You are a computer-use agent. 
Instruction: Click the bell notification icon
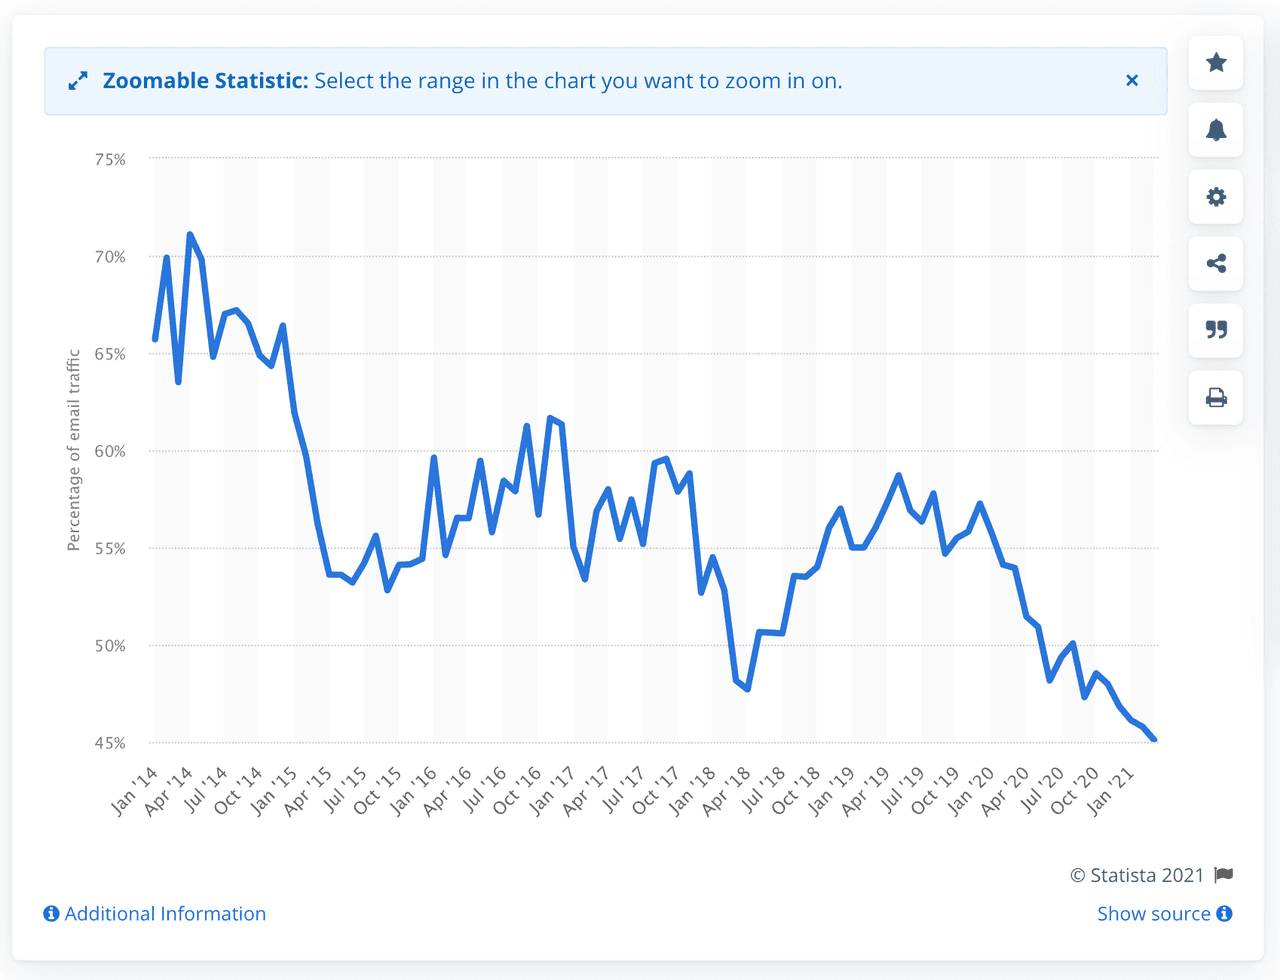1216,130
